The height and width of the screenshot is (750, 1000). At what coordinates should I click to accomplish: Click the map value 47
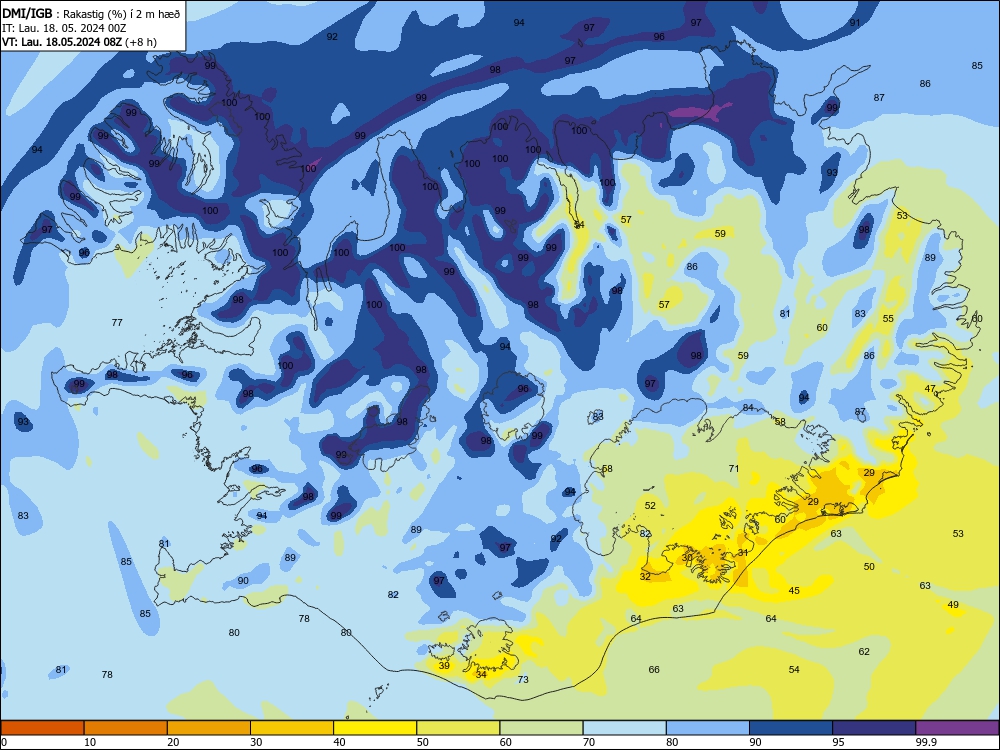point(930,389)
